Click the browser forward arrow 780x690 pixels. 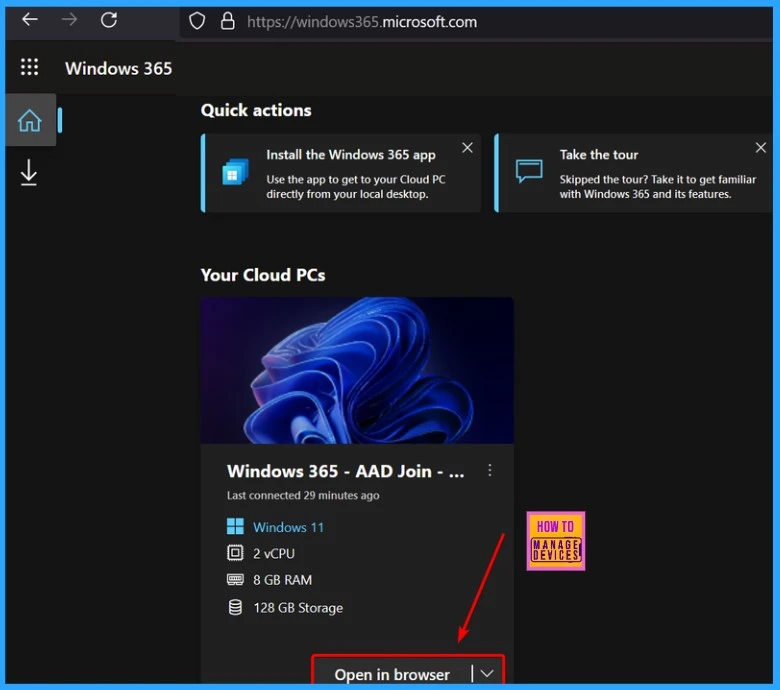click(69, 20)
